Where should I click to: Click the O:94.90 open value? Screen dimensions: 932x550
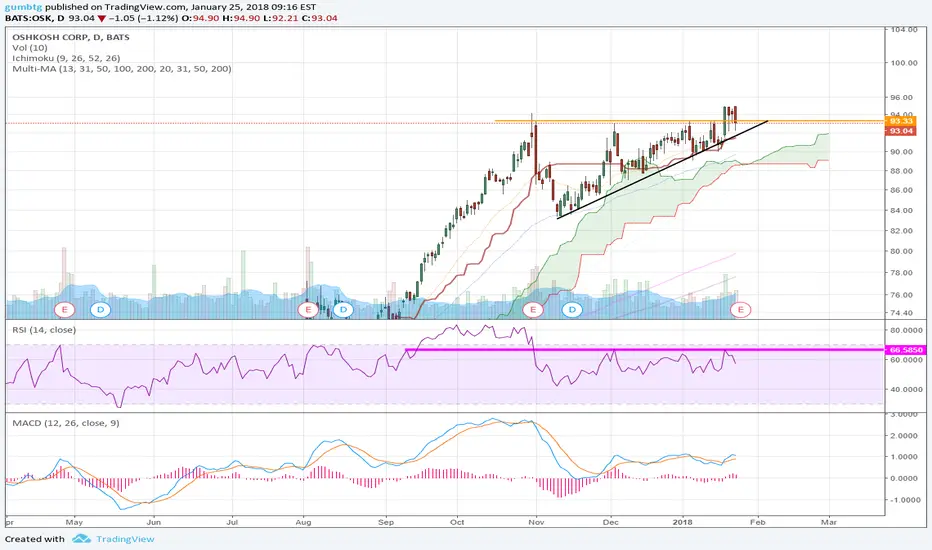pyautogui.click(x=200, y=18)
